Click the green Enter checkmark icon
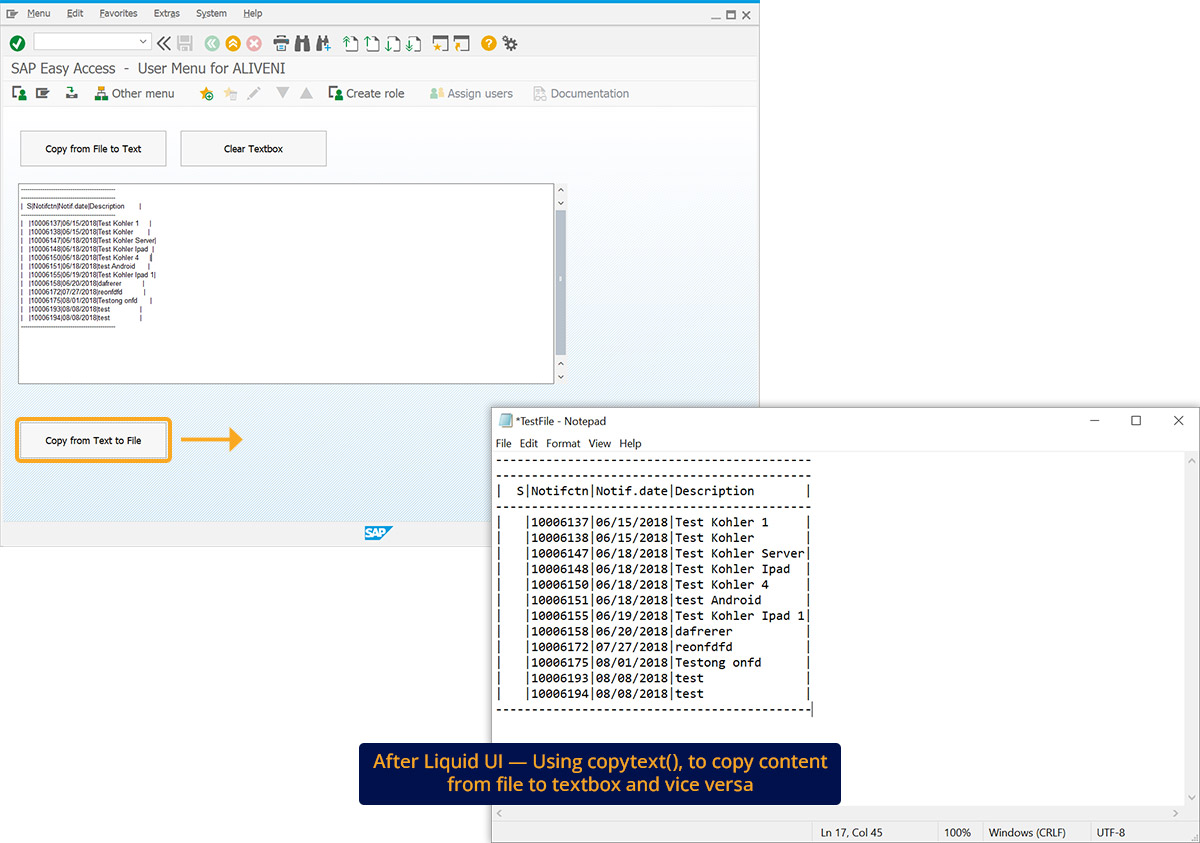 [17, 43]
